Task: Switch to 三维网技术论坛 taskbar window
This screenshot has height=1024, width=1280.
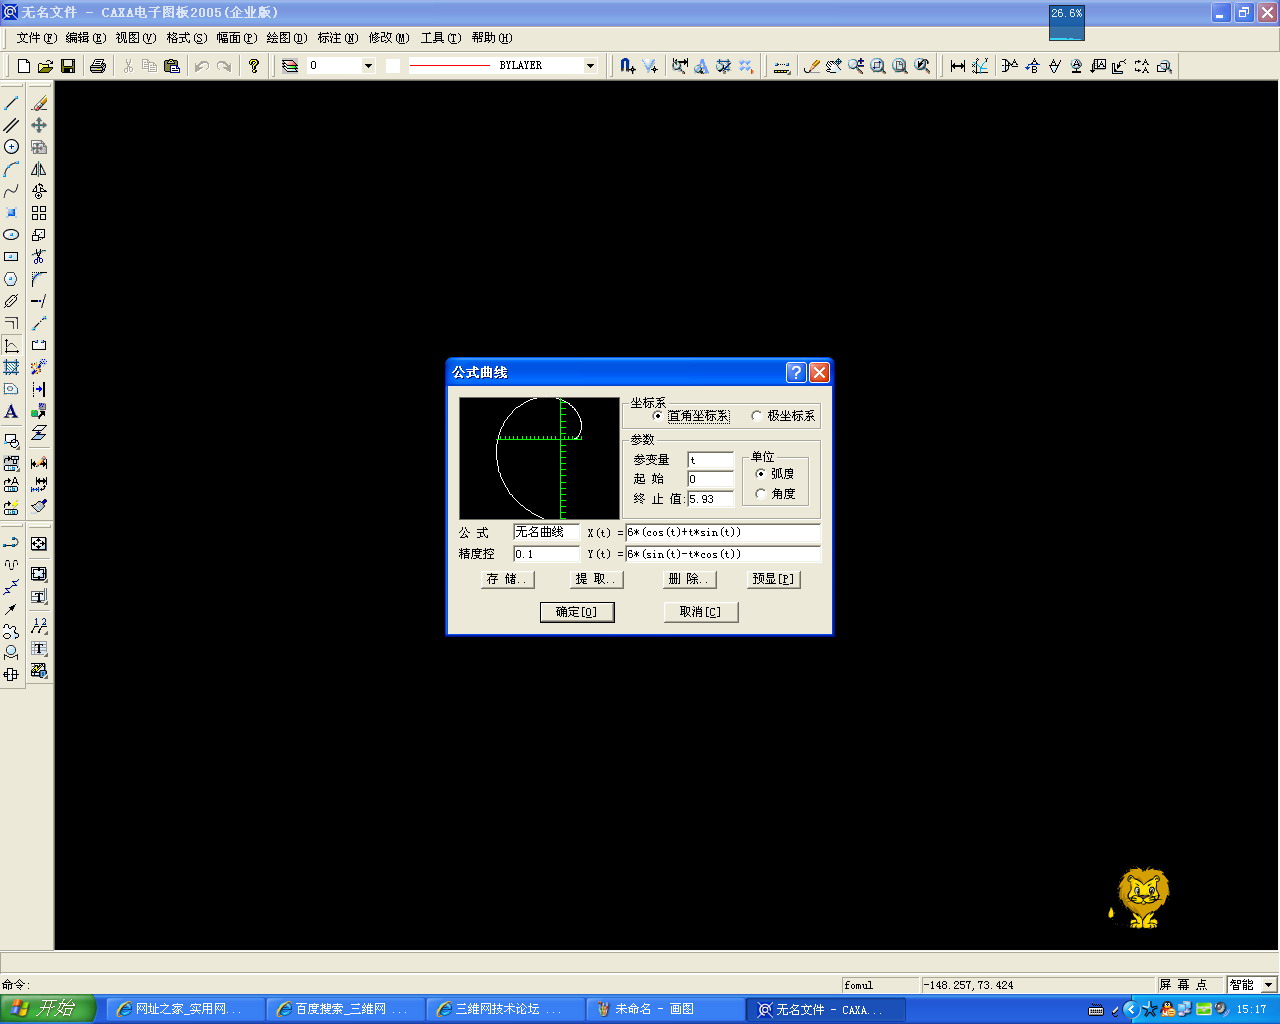Action: pyautogui.click(x=505, y=1010)
